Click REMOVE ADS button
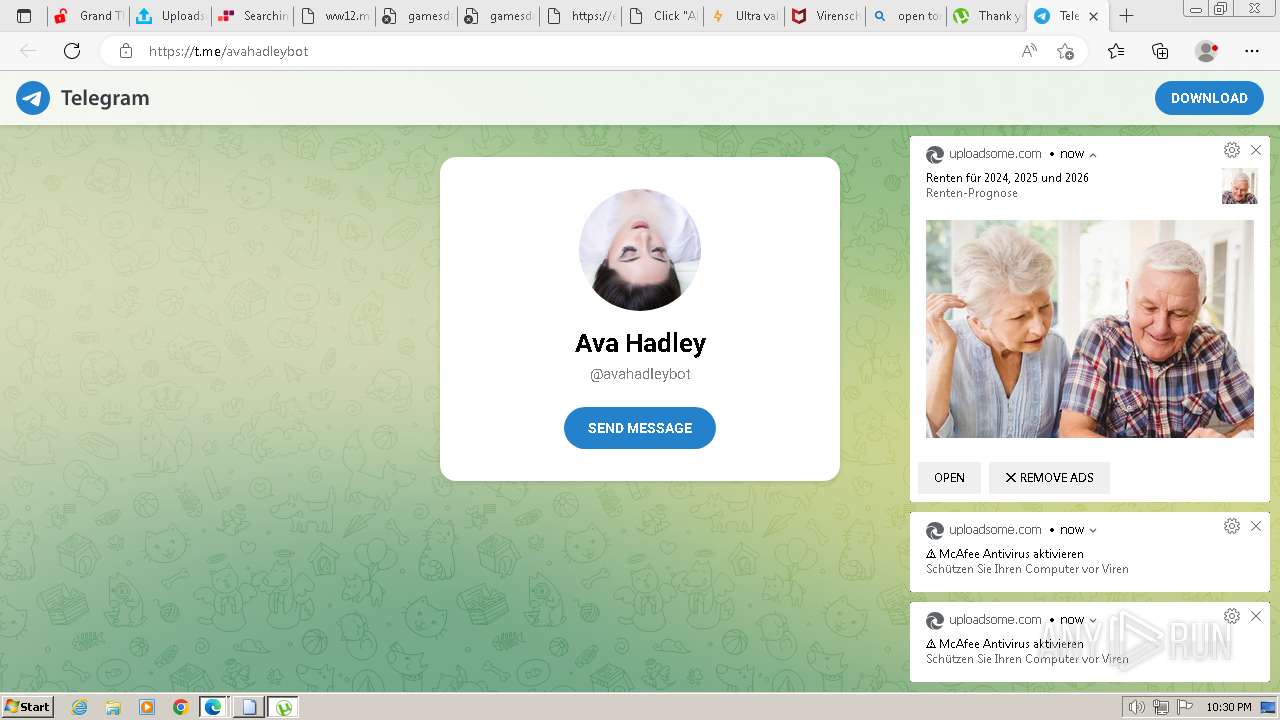 click(x=1049, y=478)
